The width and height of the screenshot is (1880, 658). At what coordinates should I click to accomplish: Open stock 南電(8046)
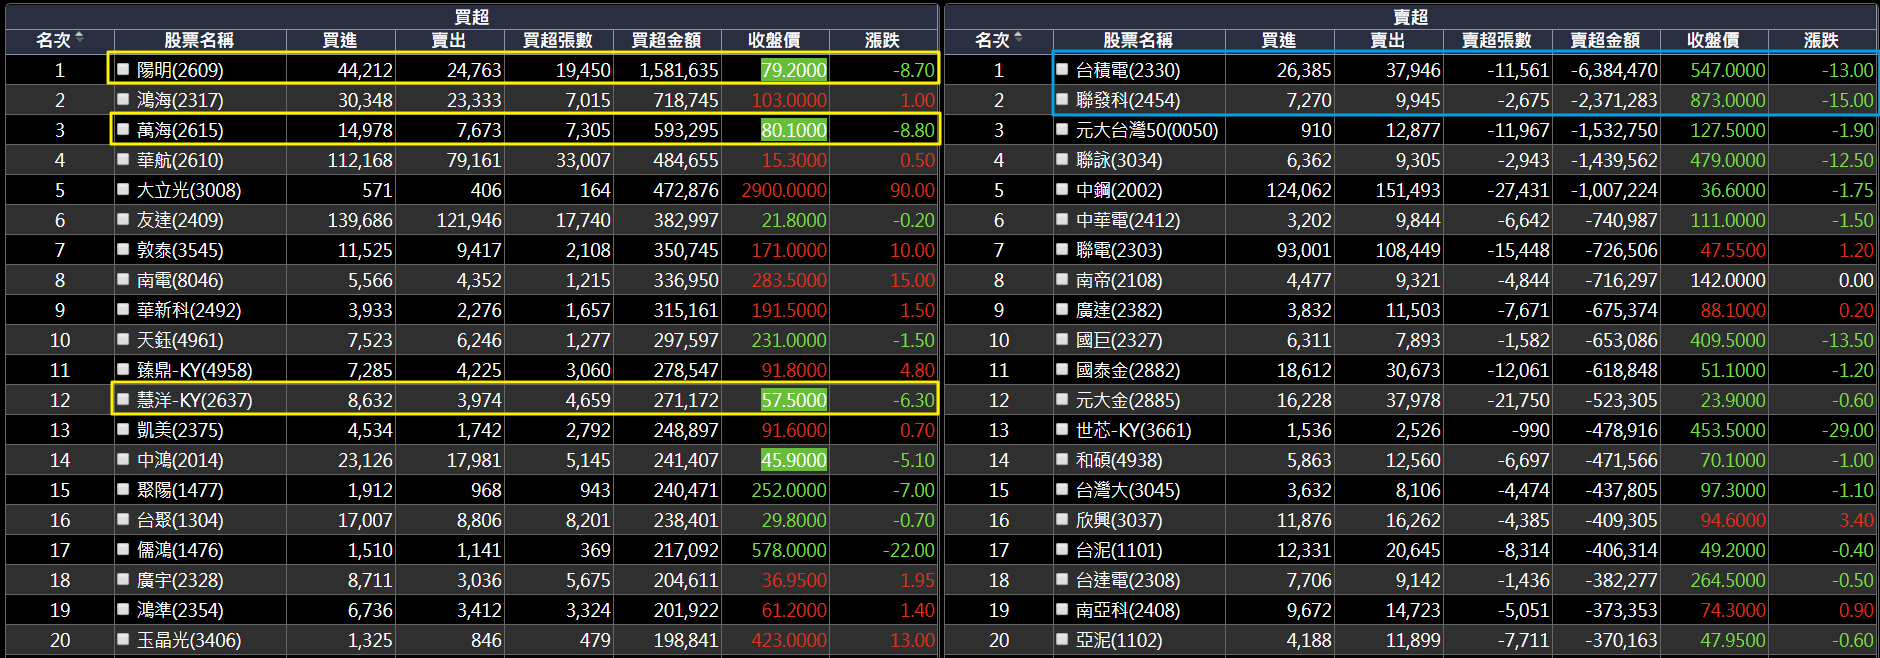[x=180, y=280]
